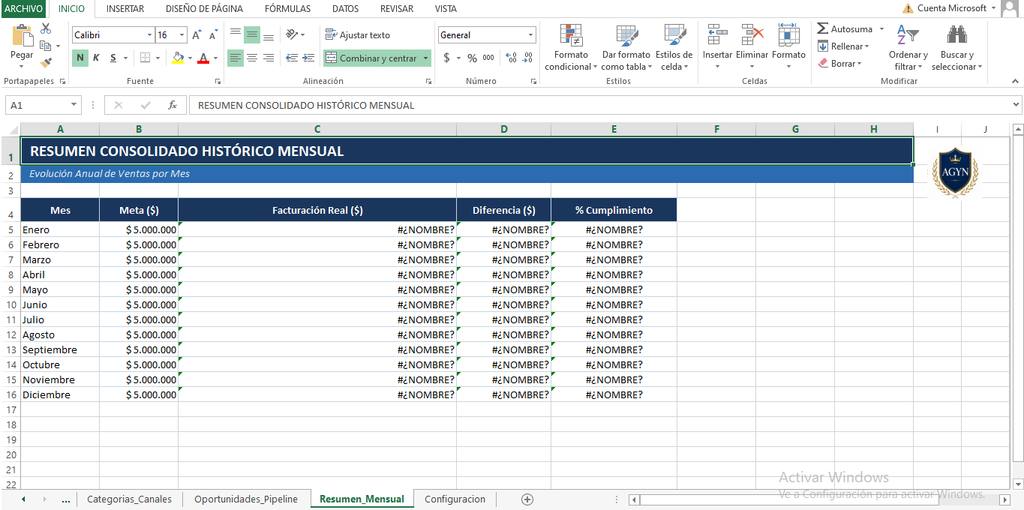Viewport: 1024px width, 510px height.
Task: Switch to the FÓRMULAS tab
Action: [287, 8]
